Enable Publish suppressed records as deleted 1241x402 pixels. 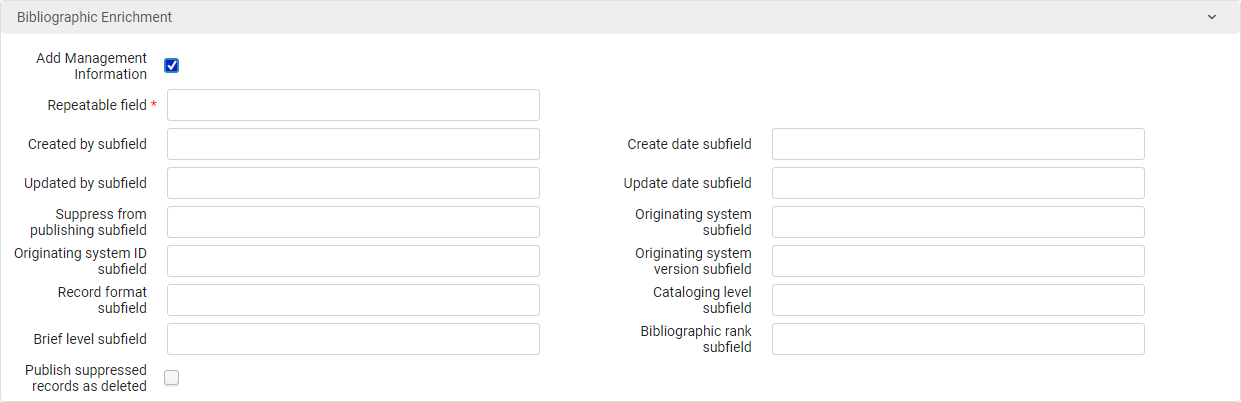coord(172,378)
